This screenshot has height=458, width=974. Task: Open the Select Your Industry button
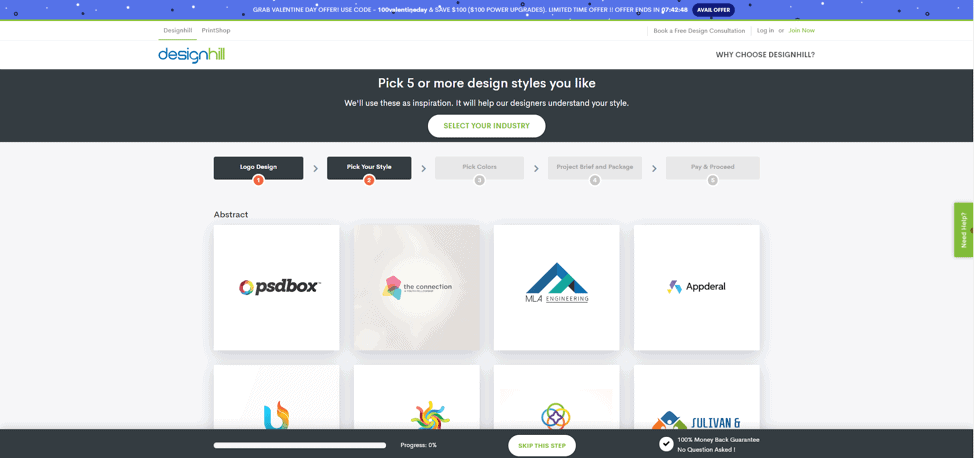click(486, 126)
